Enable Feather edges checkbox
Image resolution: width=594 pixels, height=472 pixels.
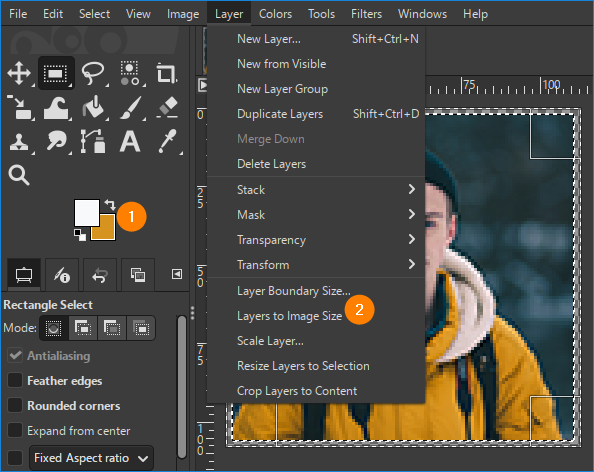tap(15, 381)
